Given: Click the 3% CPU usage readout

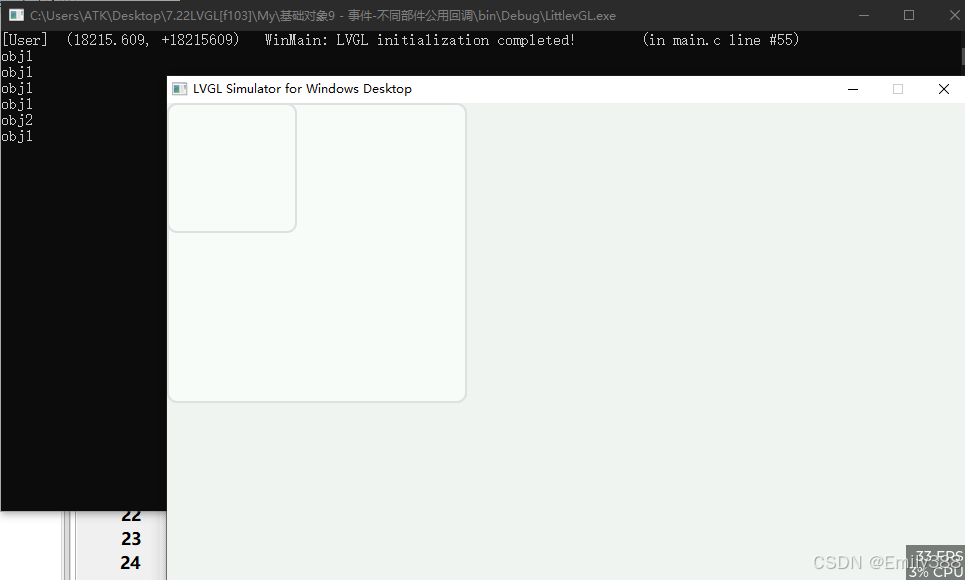Looking at the screenshot, I should pos(933,570).
